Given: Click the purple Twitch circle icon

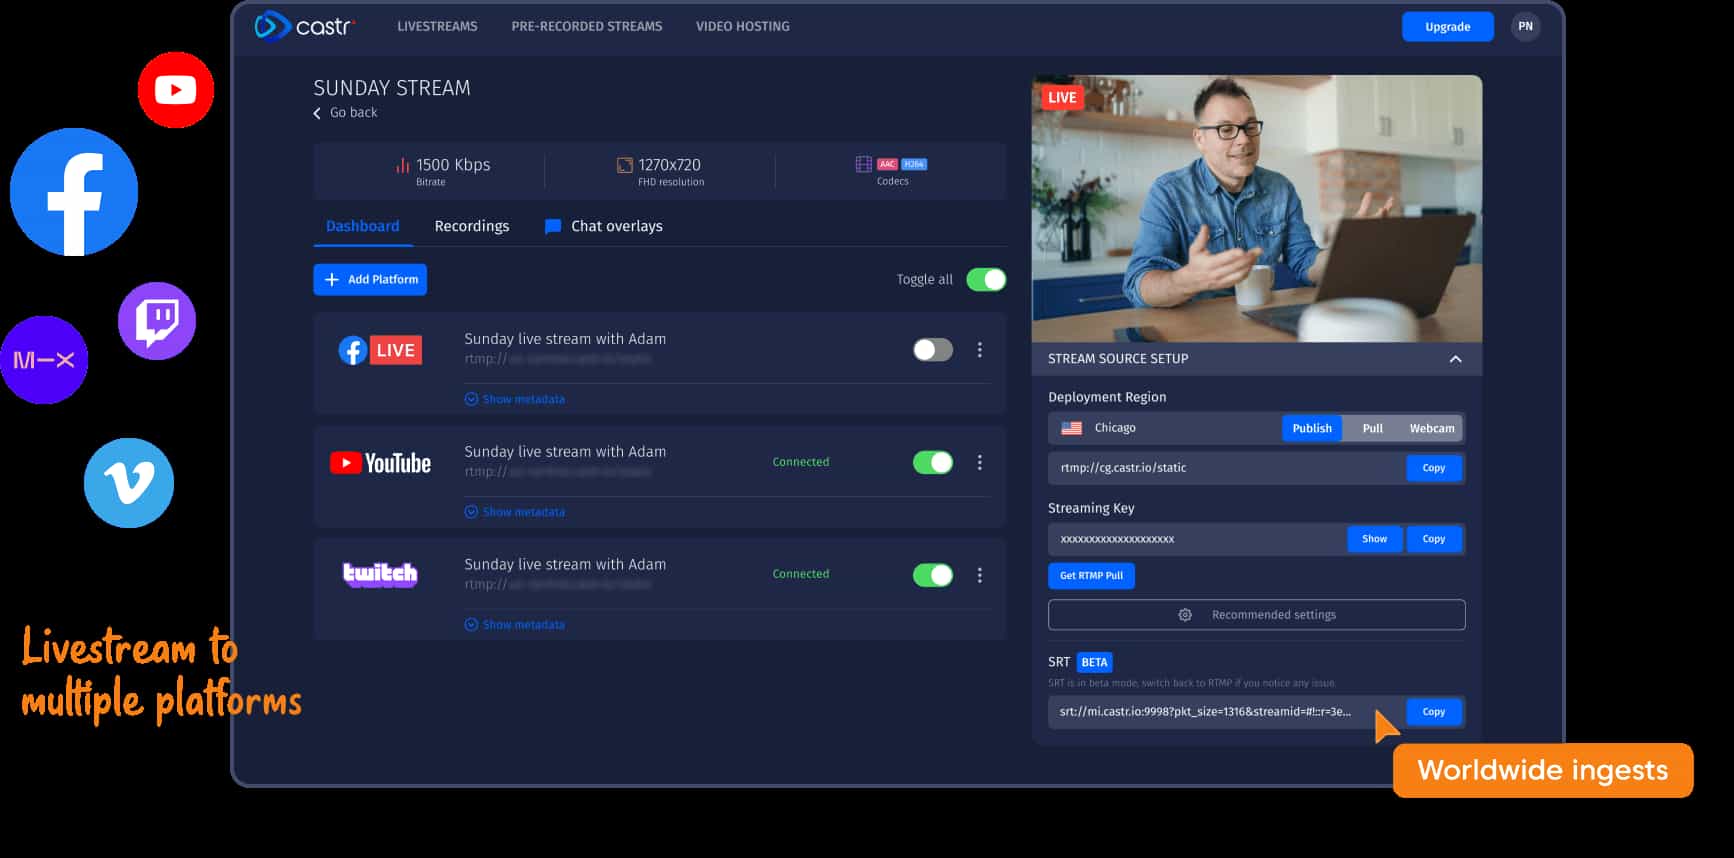Looking at the screenshot, I should click(x=157, y=321).
